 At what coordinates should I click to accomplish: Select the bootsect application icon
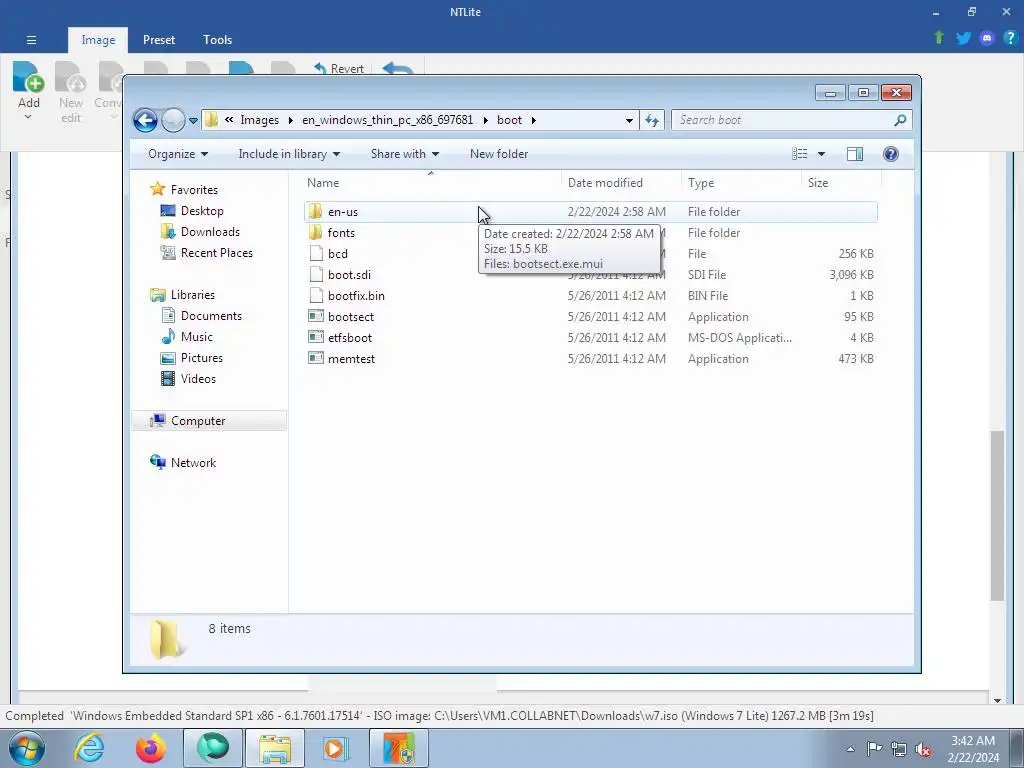[316, 317]
